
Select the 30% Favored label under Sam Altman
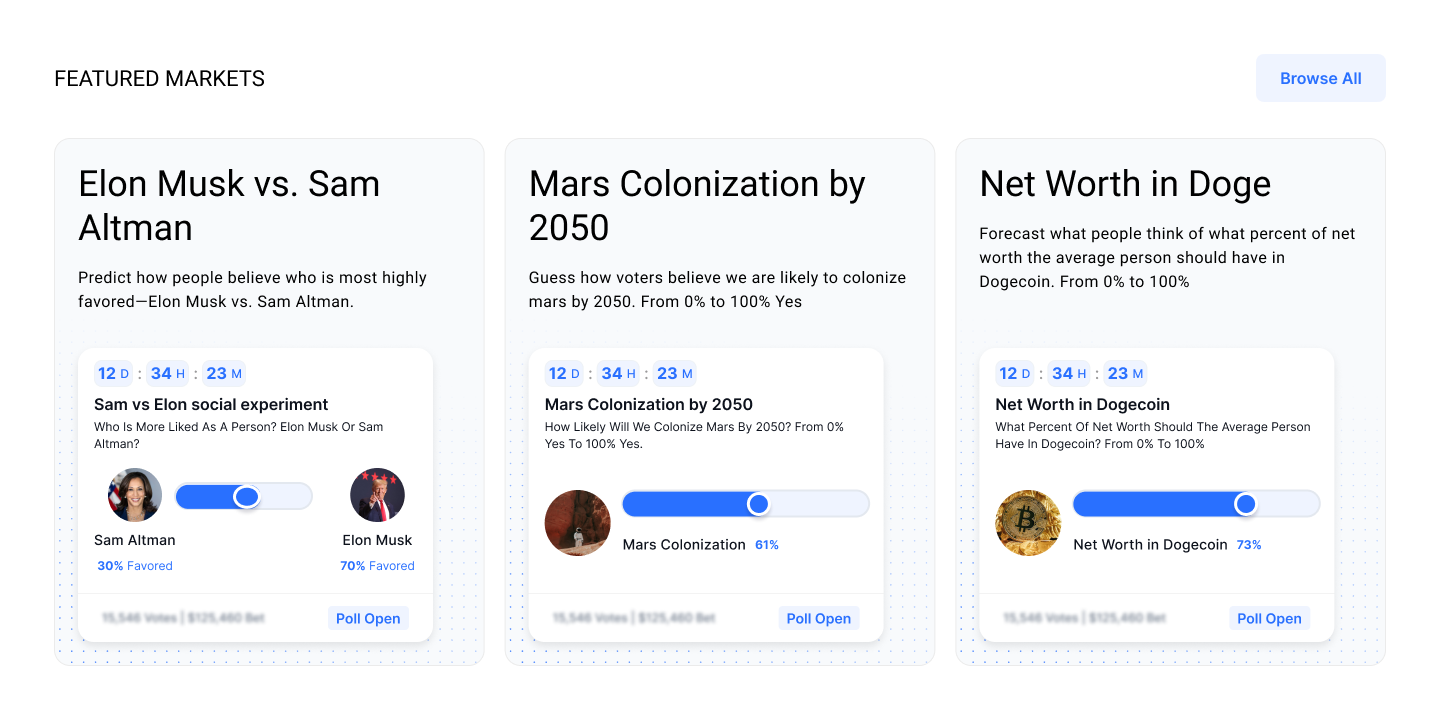tap(135, 566)
